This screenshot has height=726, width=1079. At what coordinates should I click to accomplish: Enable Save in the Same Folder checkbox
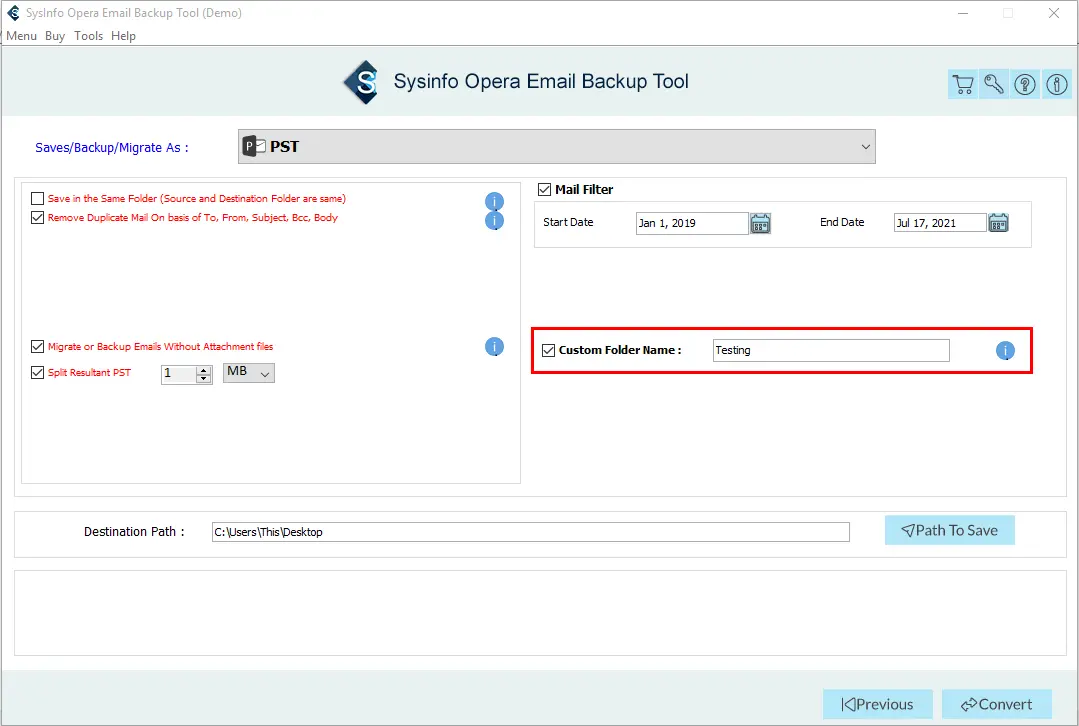pyautogui.click(x=38, y=199)
